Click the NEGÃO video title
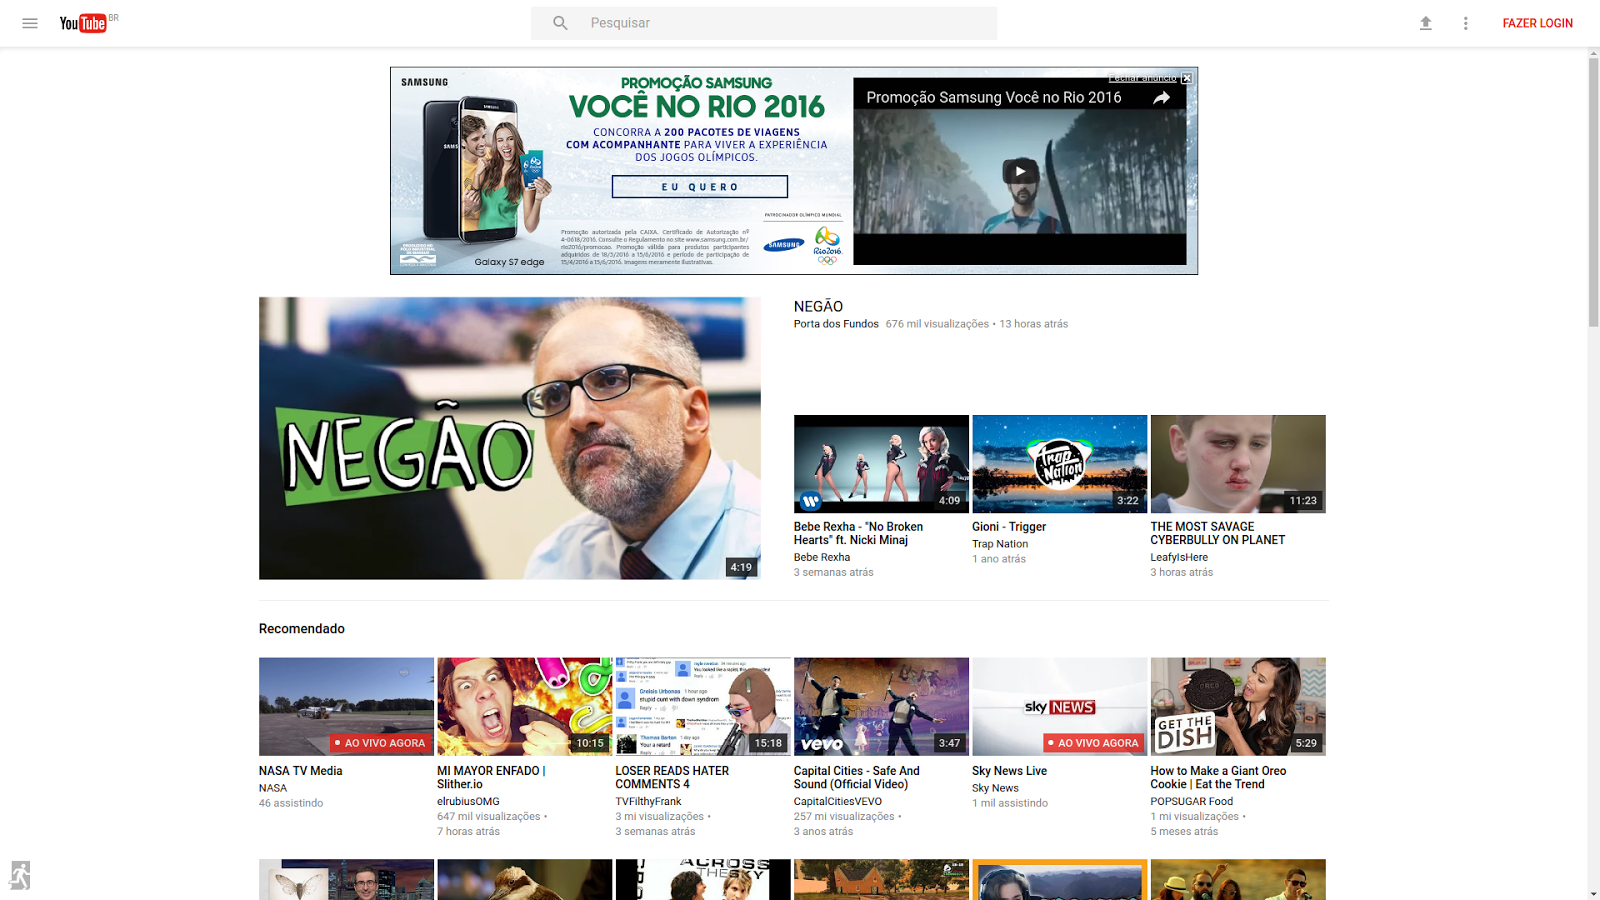The height and width of the screenshot is (900, 1600). 818,307
